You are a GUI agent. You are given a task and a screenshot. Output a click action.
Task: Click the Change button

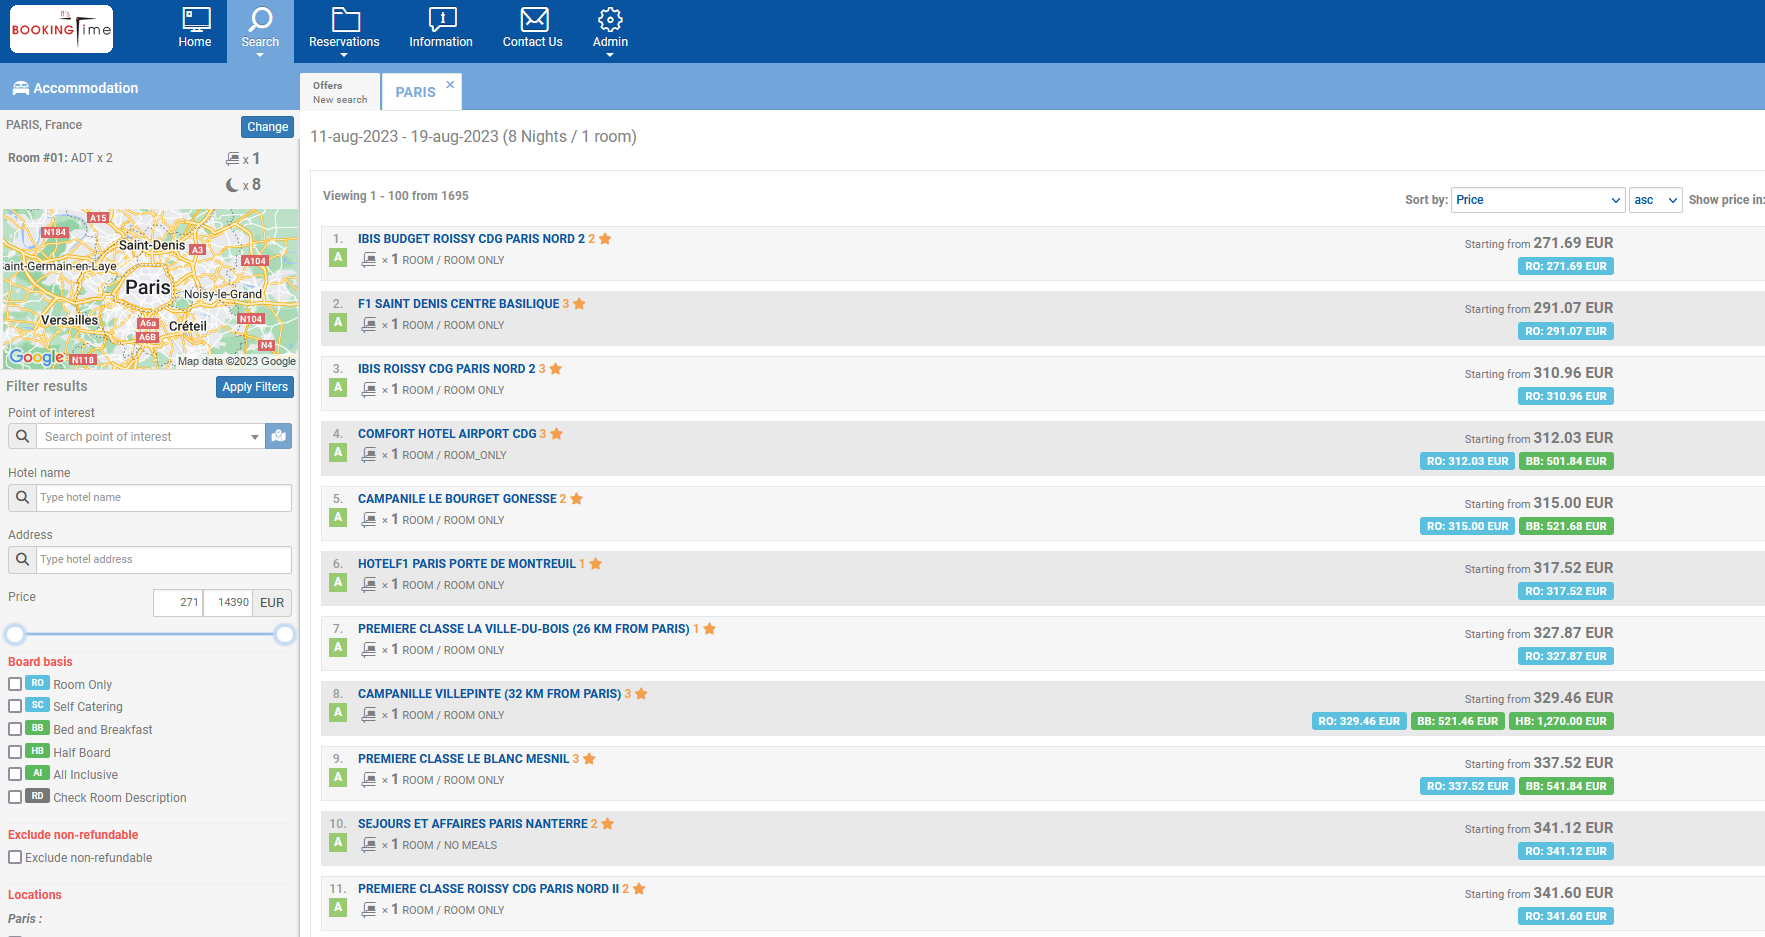click(x=268, y=127)
